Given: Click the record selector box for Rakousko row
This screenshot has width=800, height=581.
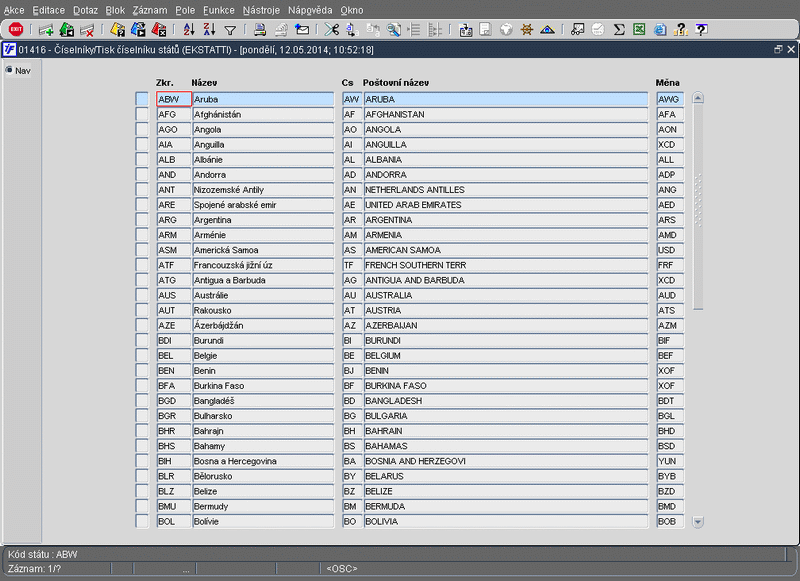Looking at the screenshot, I should click(142, 310).
